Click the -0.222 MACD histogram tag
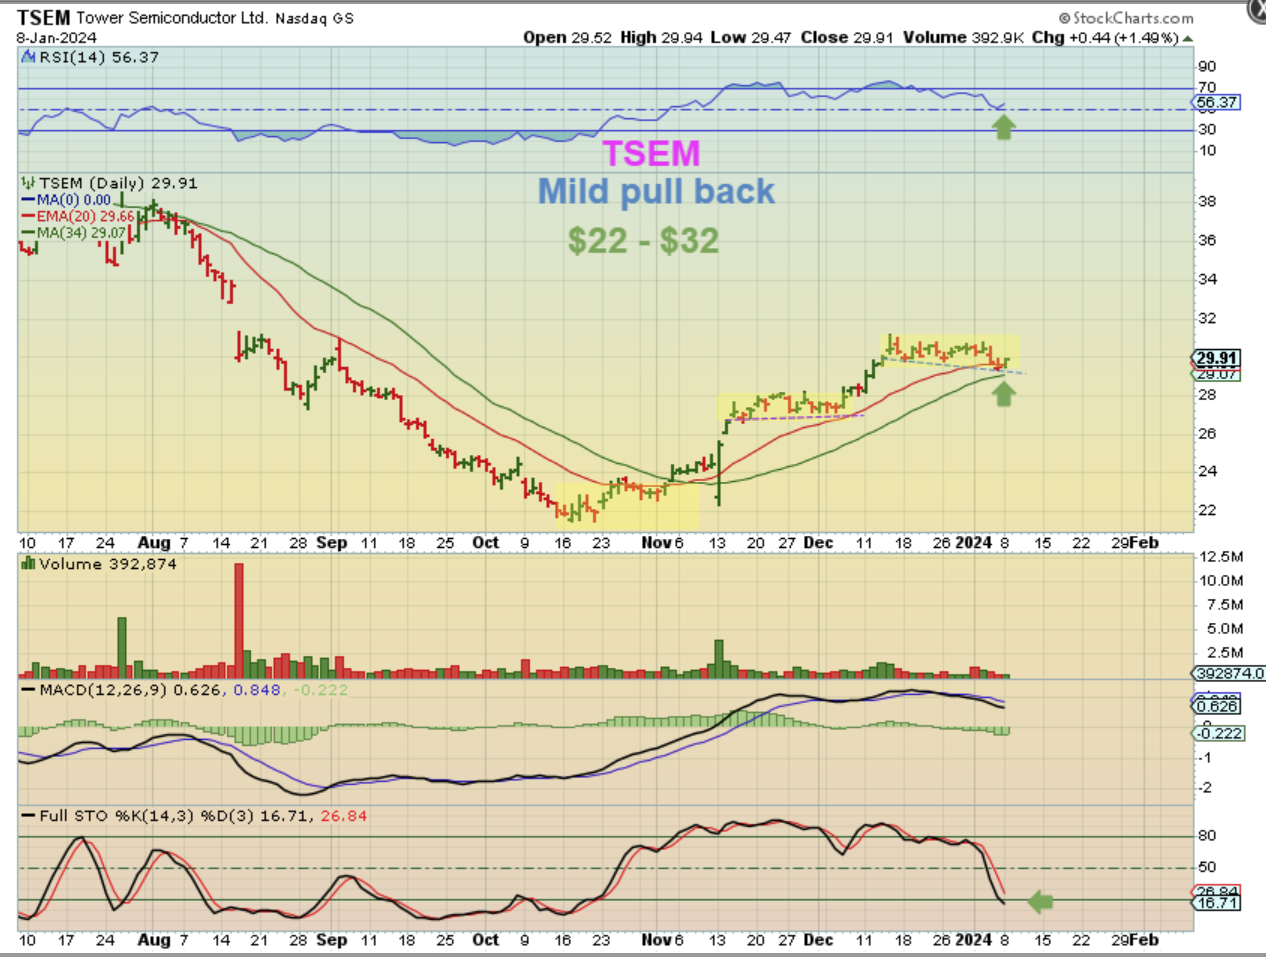Image resolution: width=1266 pixels, height=957 pixels. point(1219,733)
